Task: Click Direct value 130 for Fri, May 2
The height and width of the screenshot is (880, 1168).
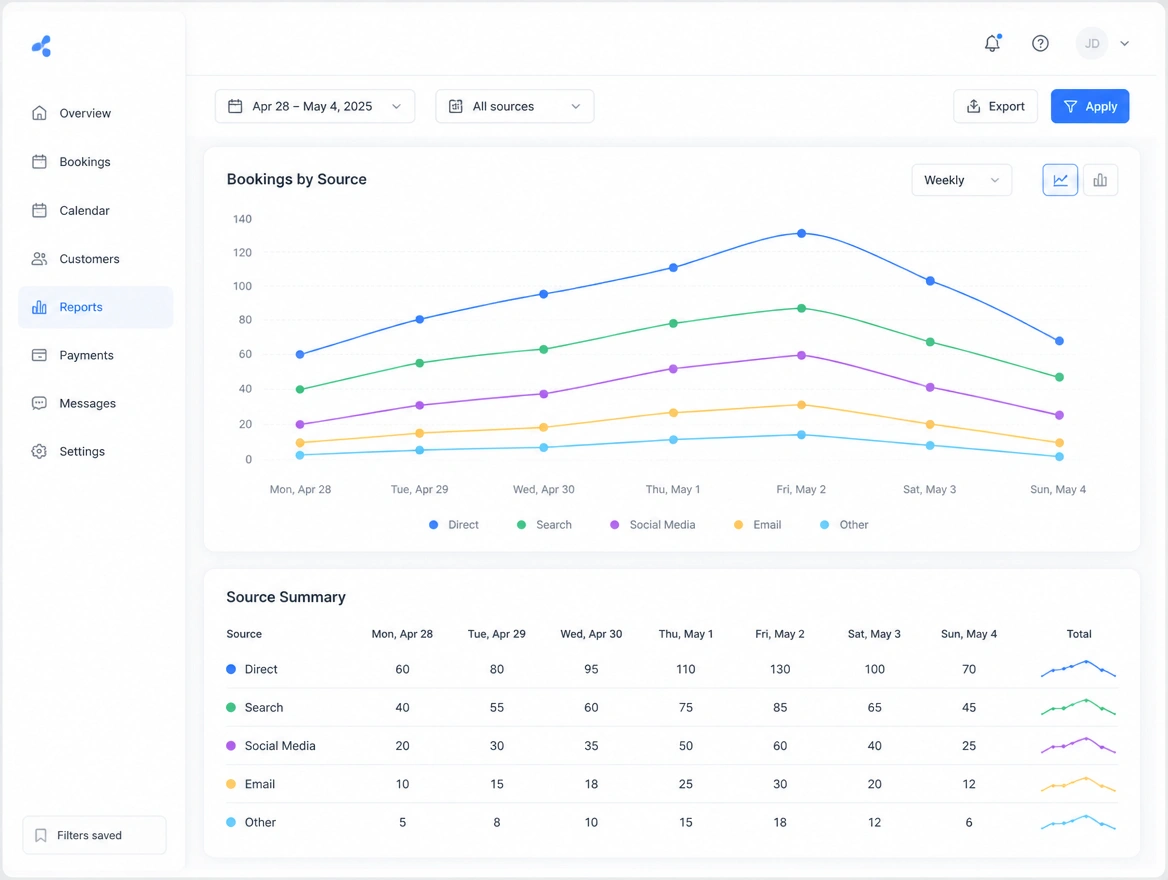Action: [x=780, y=669]
